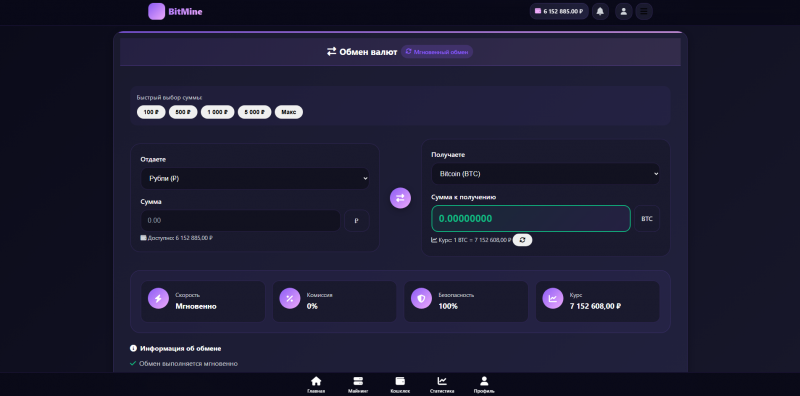Go to Главная in bottom navigation
The height and width of the screenshot is (396, 800).
coord(316,384)
